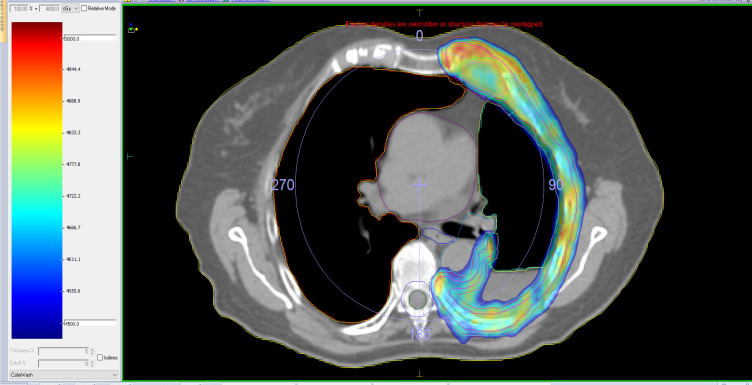This screenshot has width=752, height=385.
Task: Enable the Relative Mode checkbox
Action: coord(84,9)
